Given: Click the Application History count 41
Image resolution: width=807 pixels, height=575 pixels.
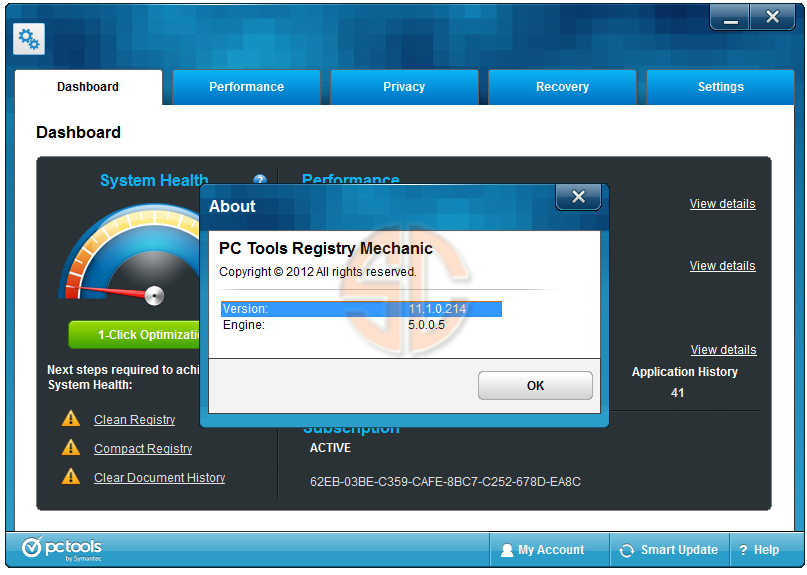Looking at the screenshot, I should (x=677, y=393).
